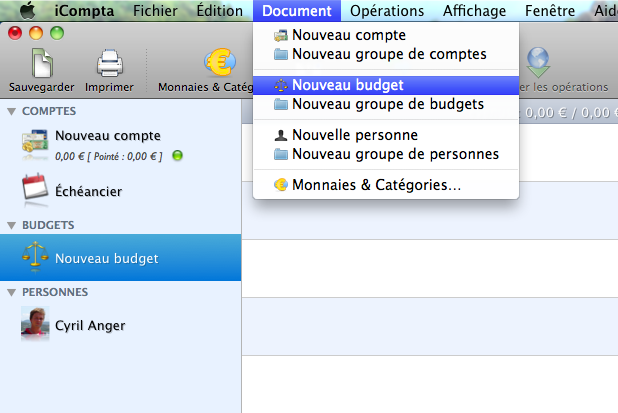Open the iCompta application menu
Screen dimensions: 618x413
84,11
